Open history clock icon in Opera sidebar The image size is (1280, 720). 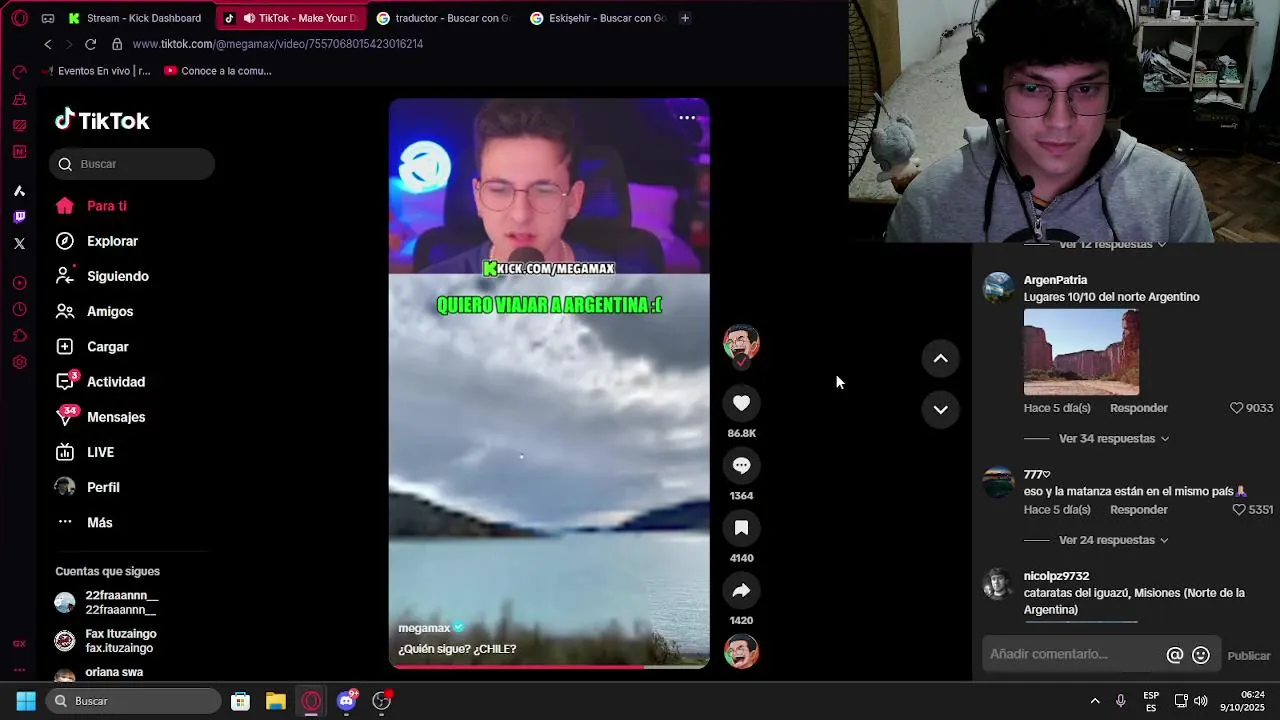19,310
